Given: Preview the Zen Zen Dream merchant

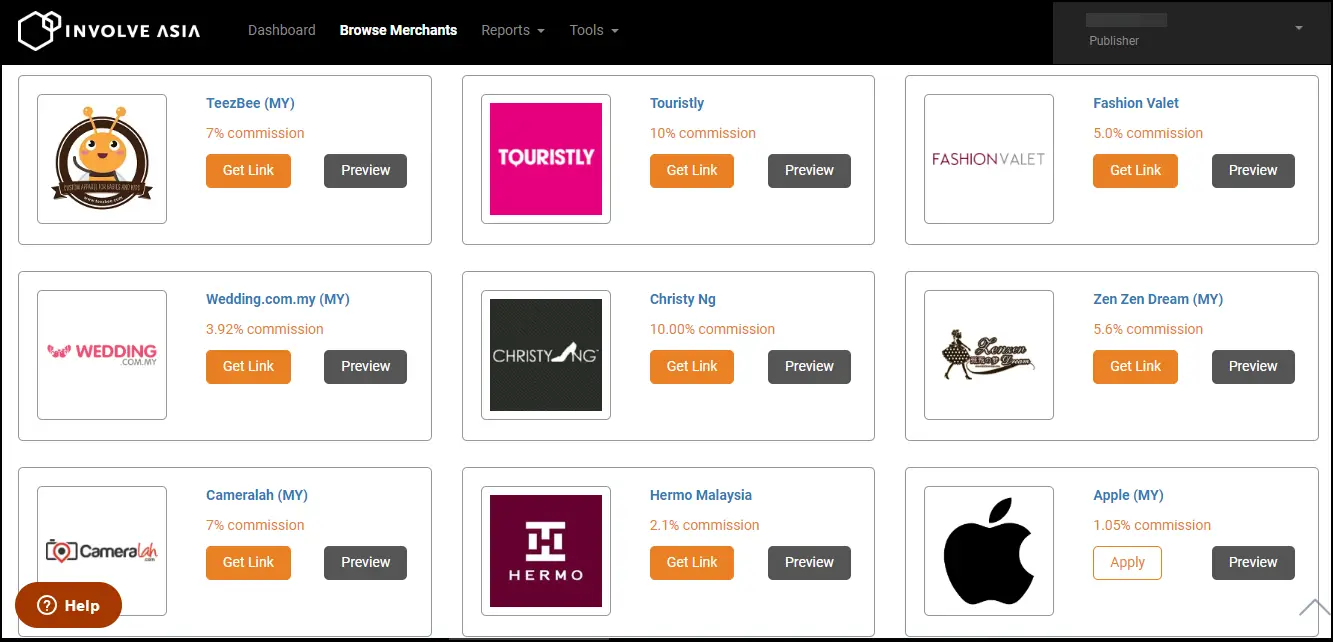Looking at the screenshot, I should point(1253,366).
